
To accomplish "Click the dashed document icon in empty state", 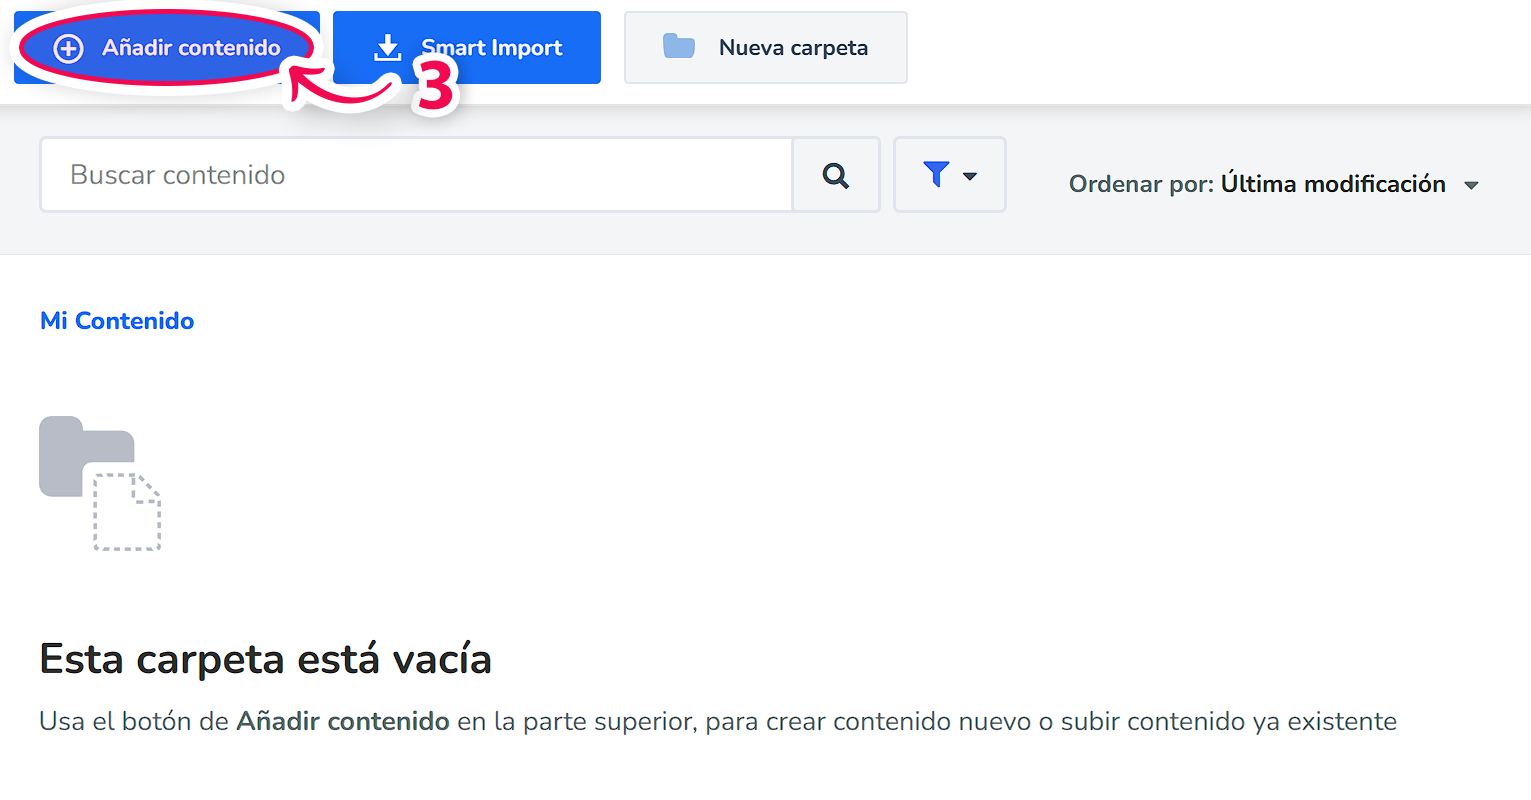I will coord(128,513).
